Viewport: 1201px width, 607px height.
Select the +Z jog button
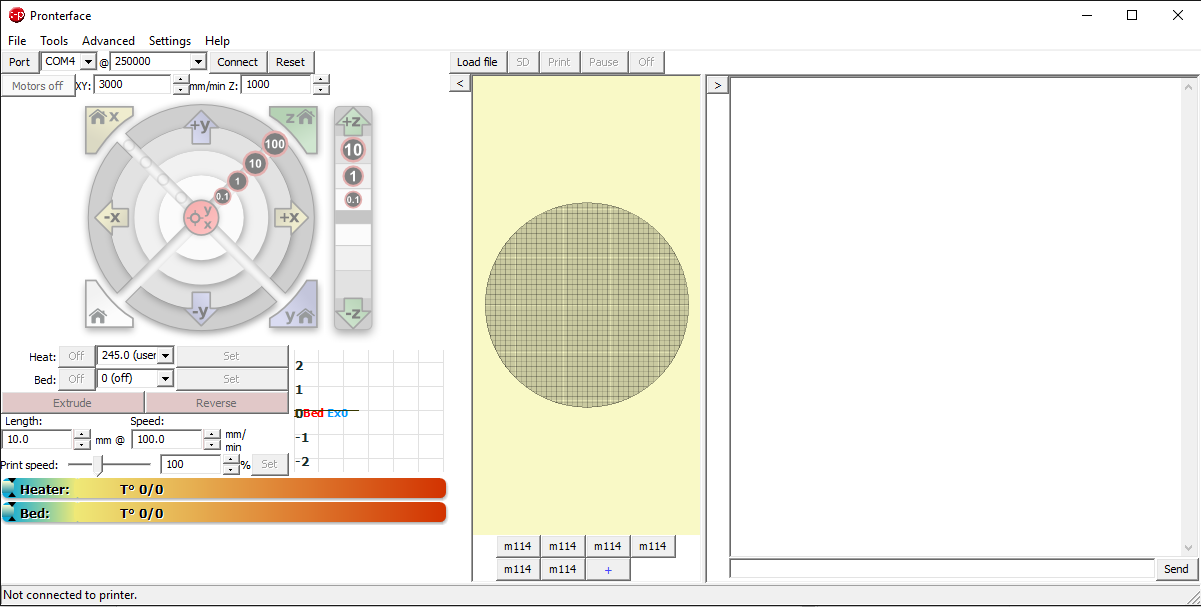[353, 120]
